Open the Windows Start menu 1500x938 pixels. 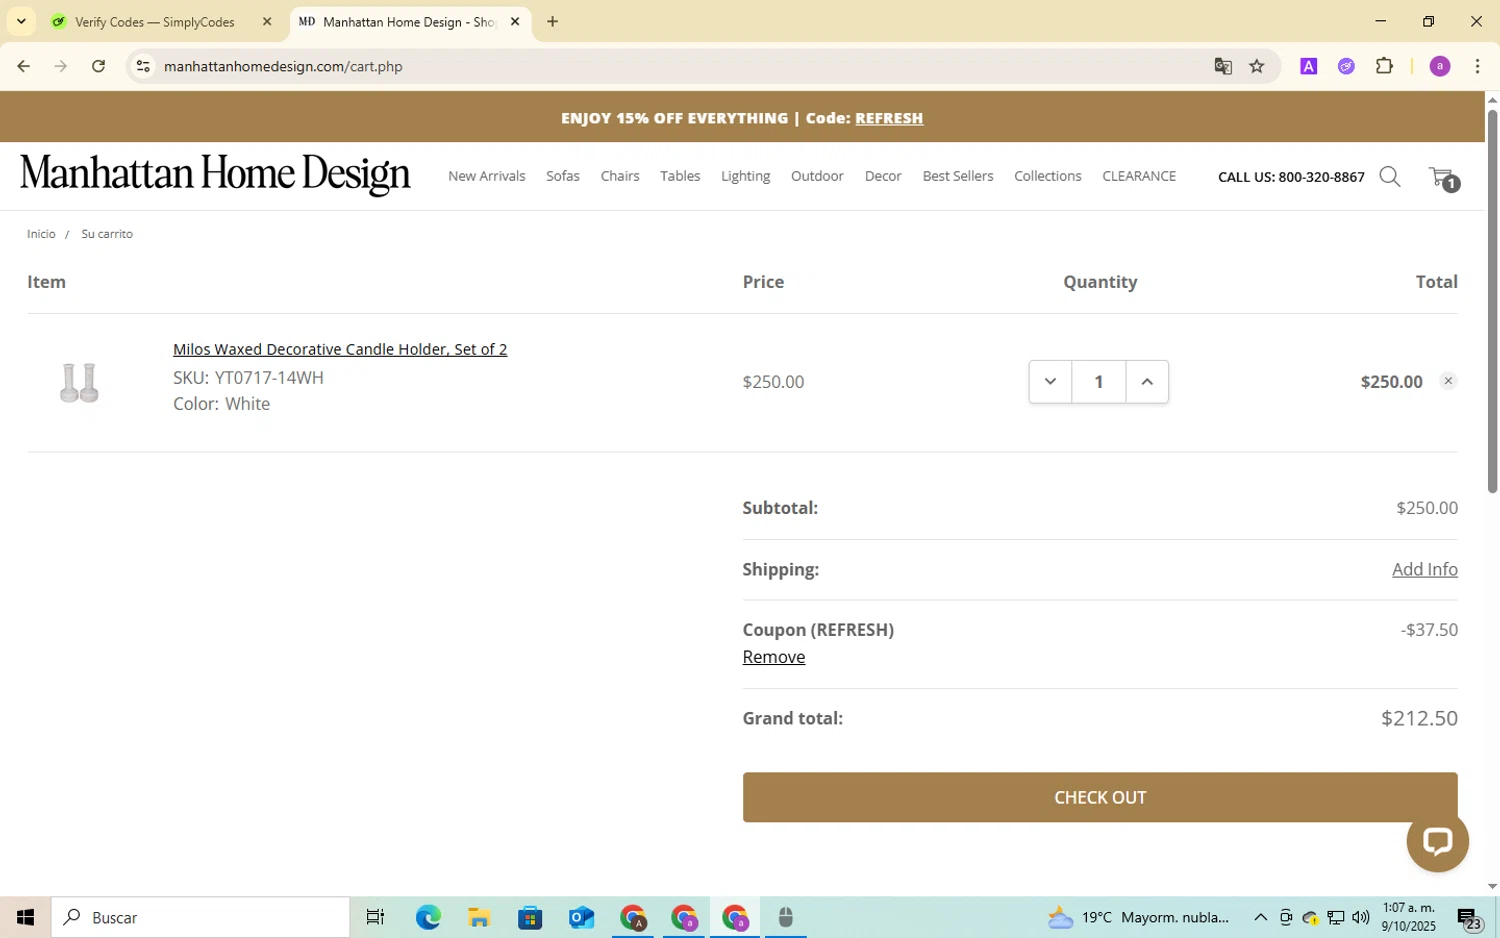(25, 917)
